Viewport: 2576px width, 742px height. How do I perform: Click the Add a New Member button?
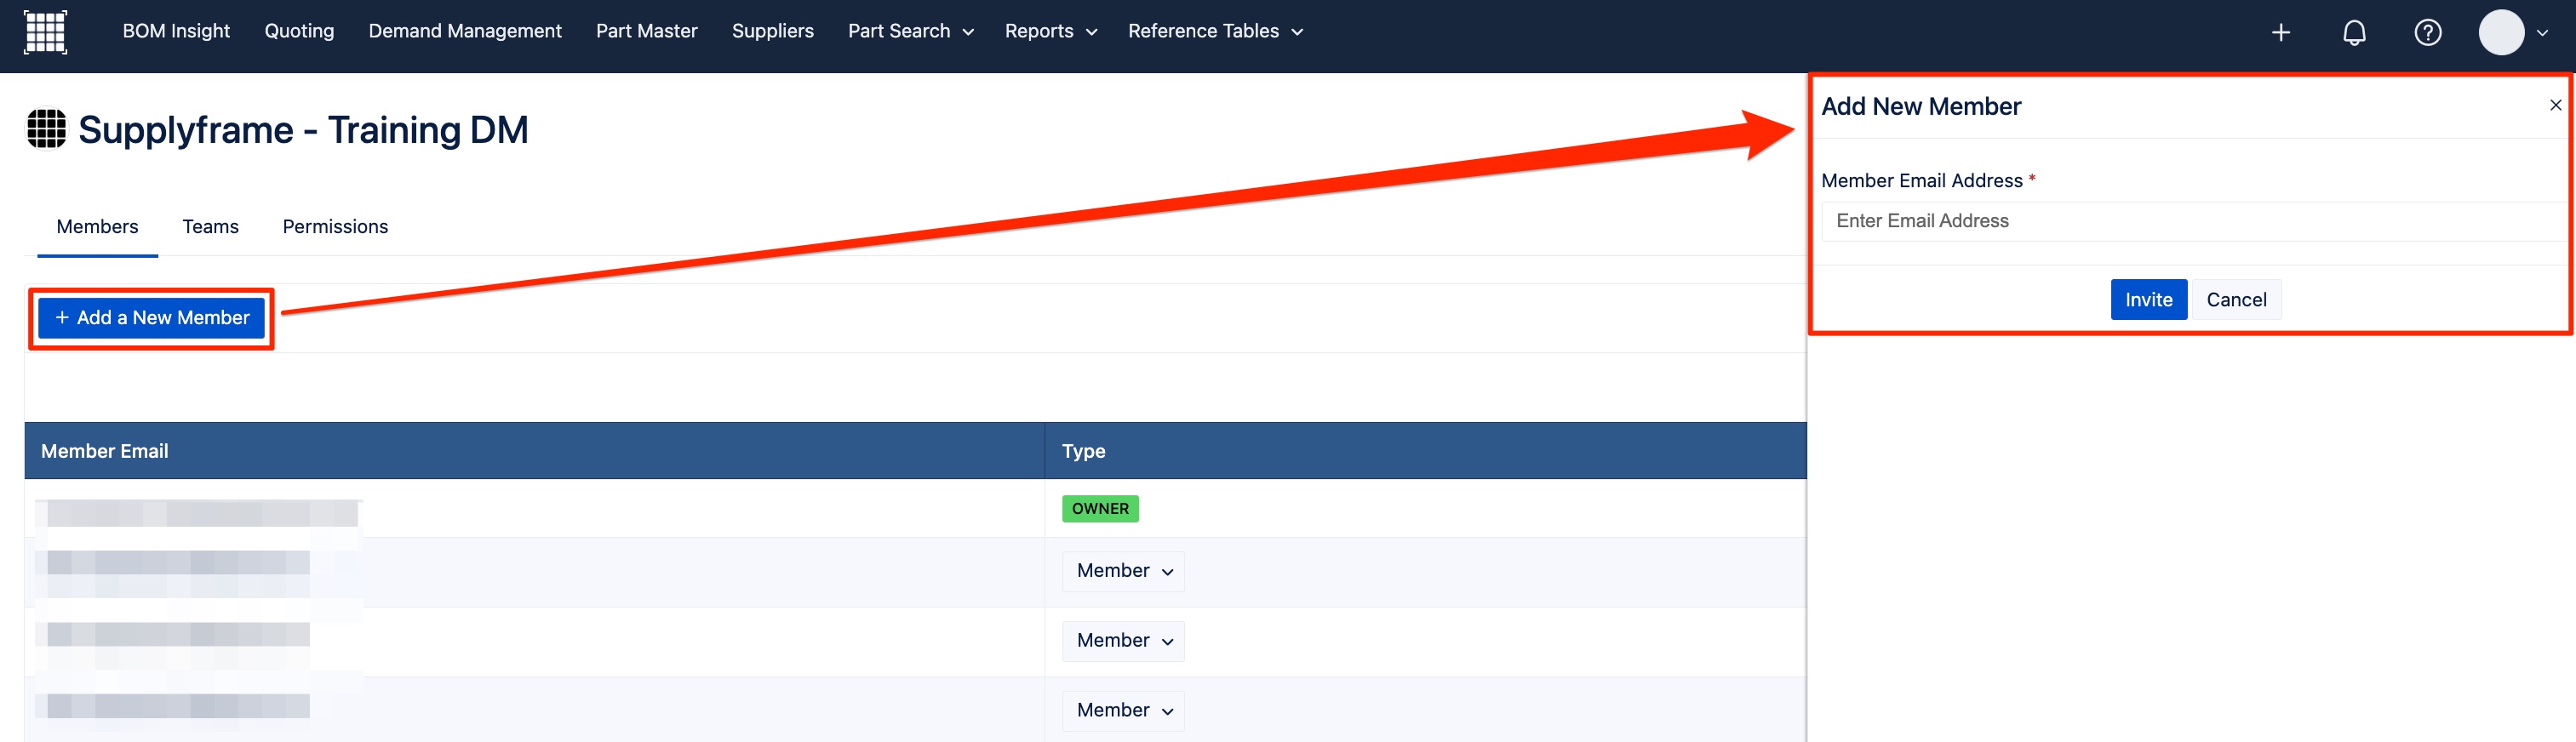[x=152, y=318]
